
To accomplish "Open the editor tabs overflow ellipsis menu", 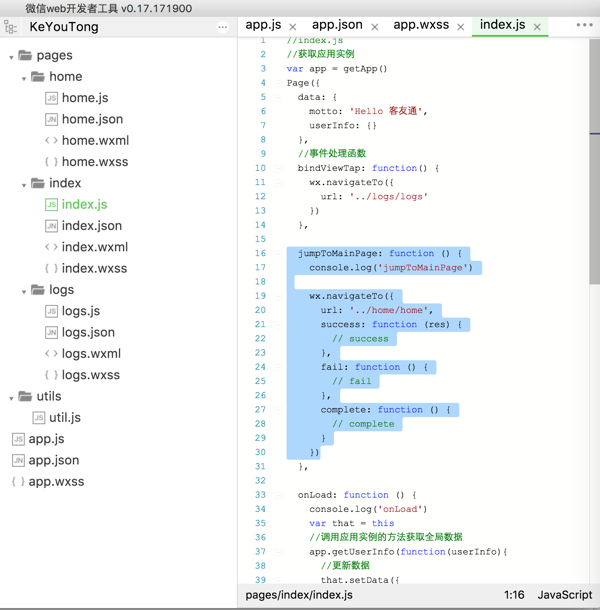I will tap(584, 26).
